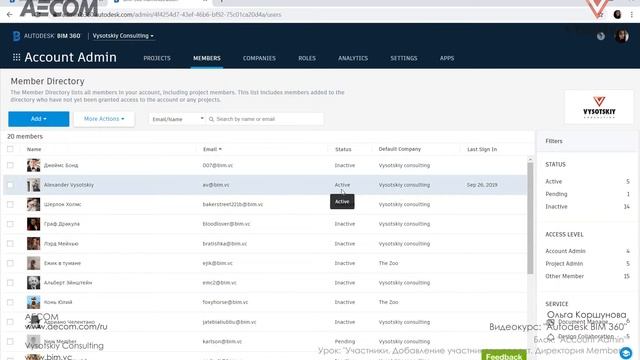Filter by Other Member access level
The height and width of the screenshot is (360, 640).
tap(564, 276)
